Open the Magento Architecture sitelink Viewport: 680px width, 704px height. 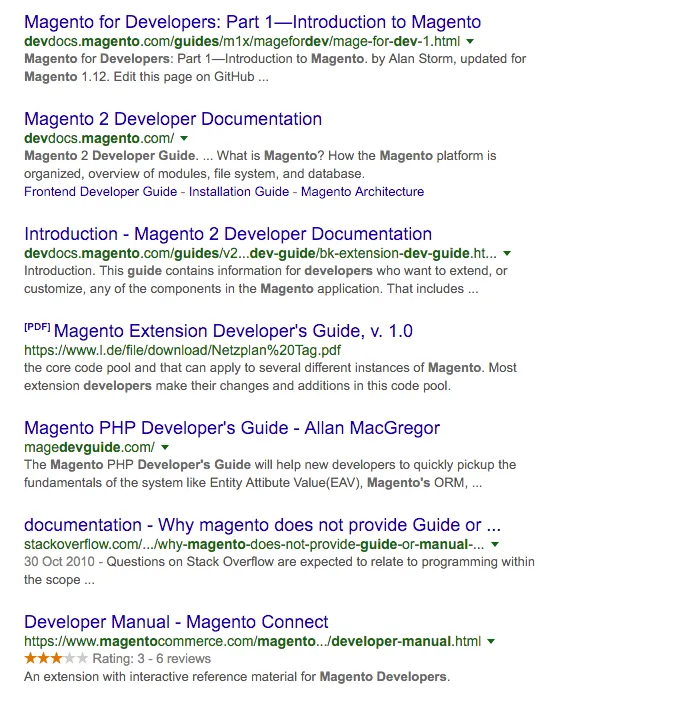pyautogui.click(x=362, y=192)
